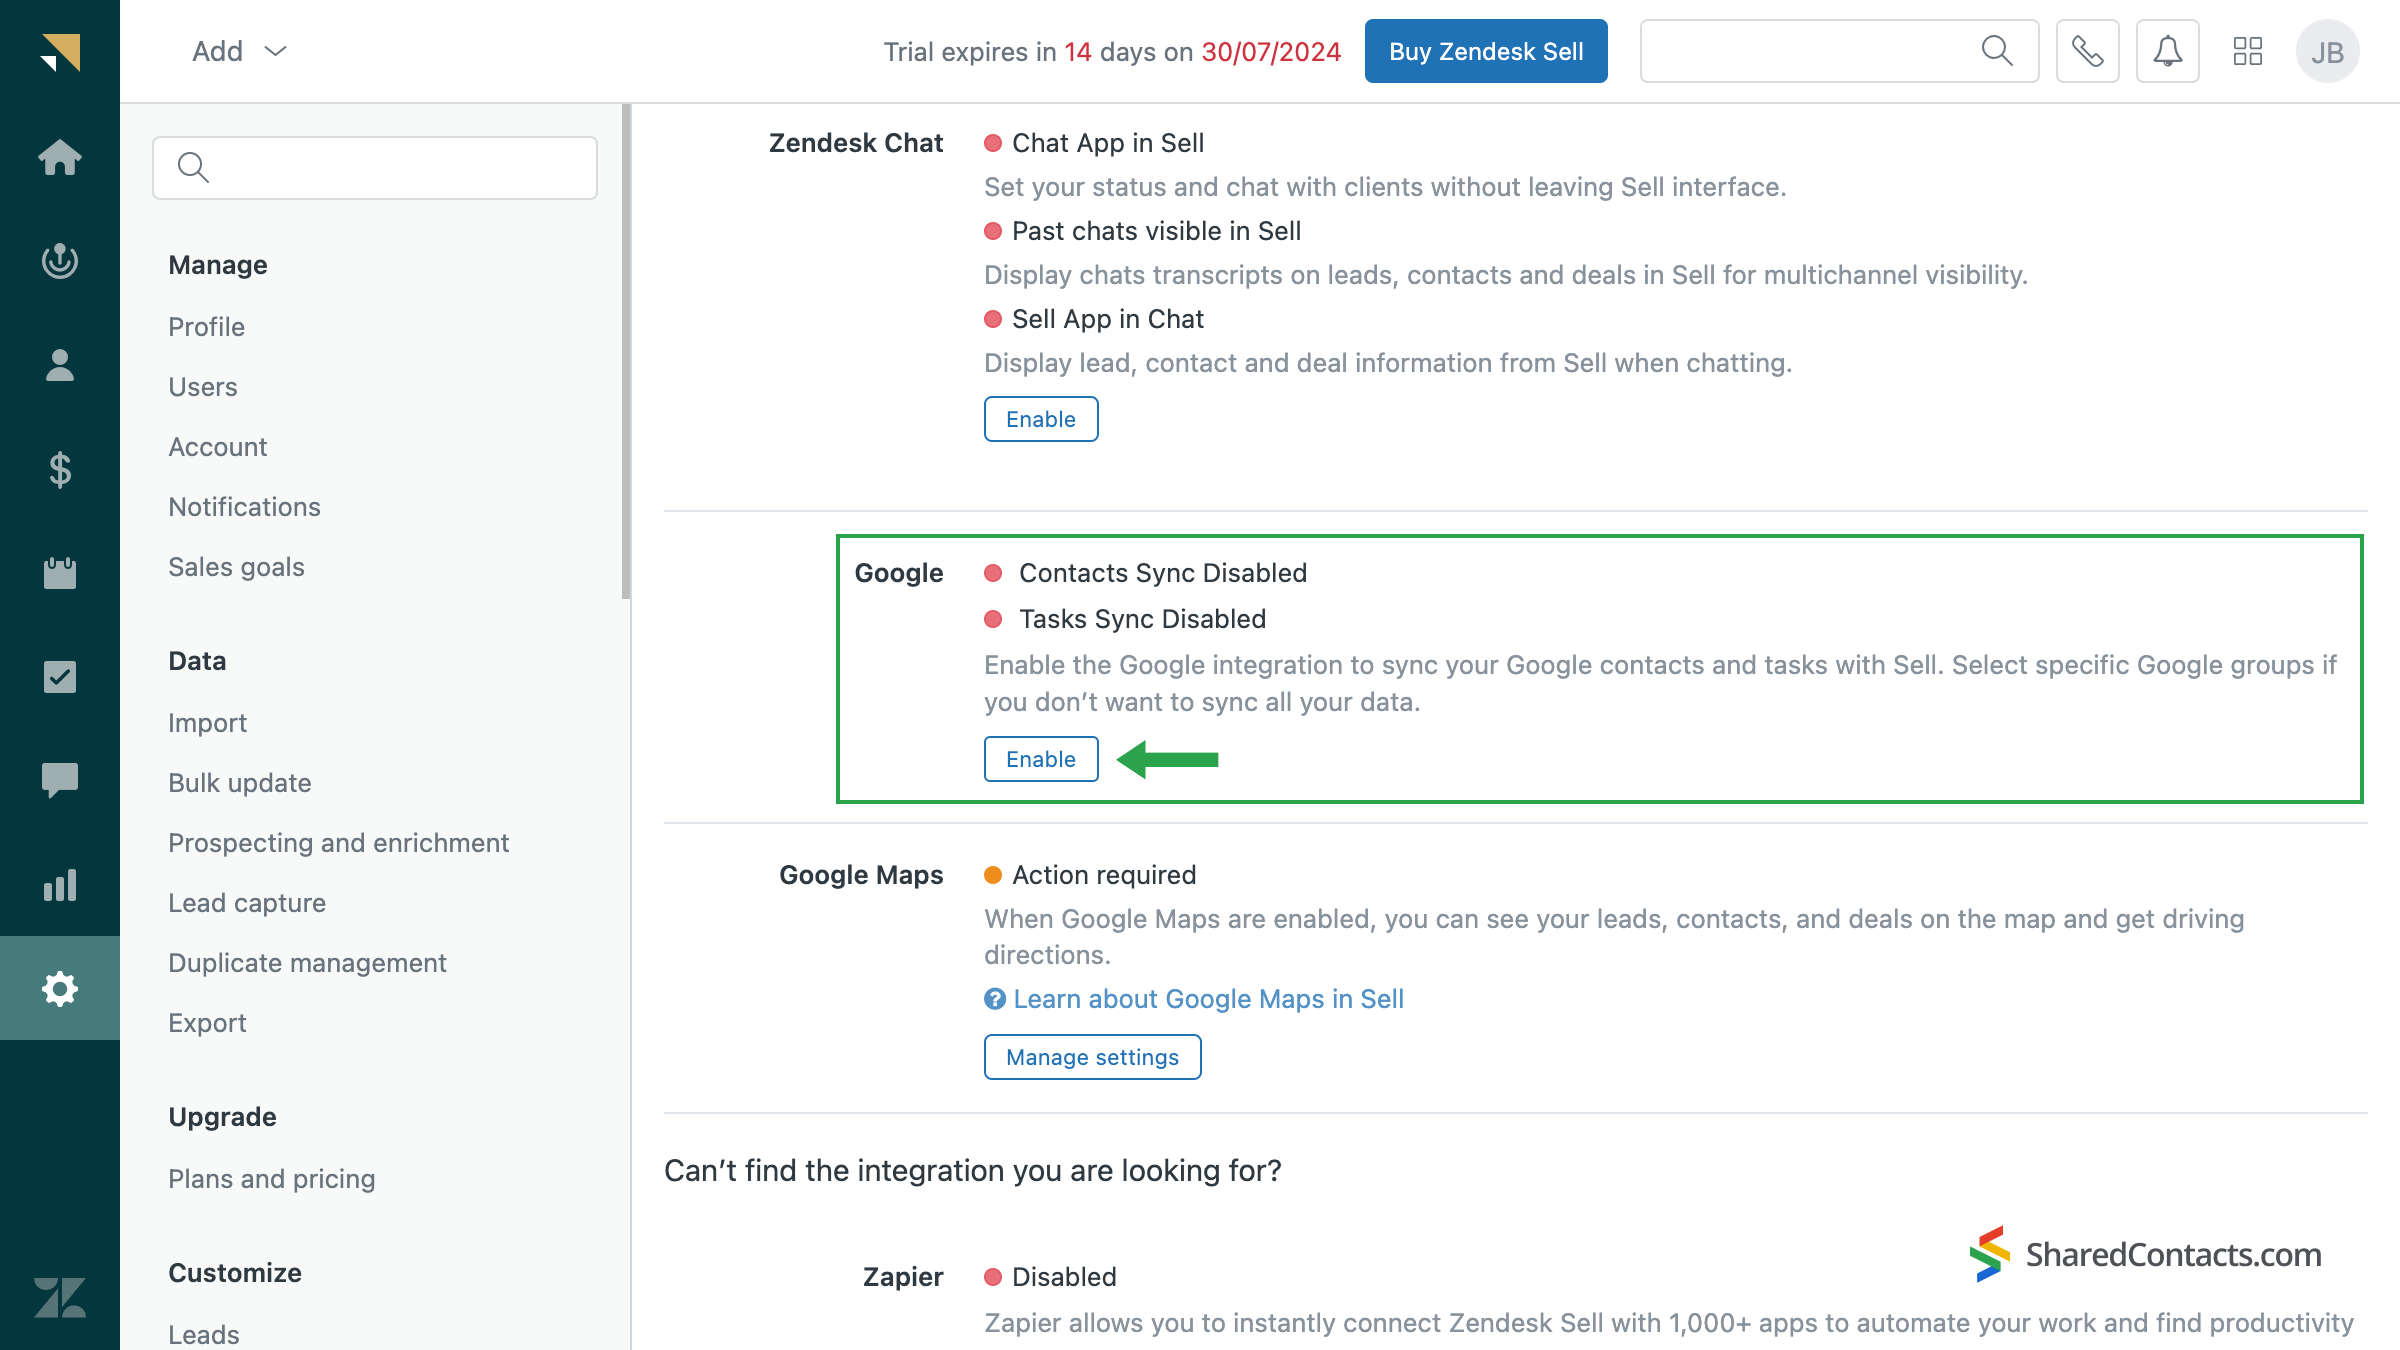This screenshot has width=2400, height=1350.
Task: Click the Sell App in Chat label
Action: coord(1108,319)
